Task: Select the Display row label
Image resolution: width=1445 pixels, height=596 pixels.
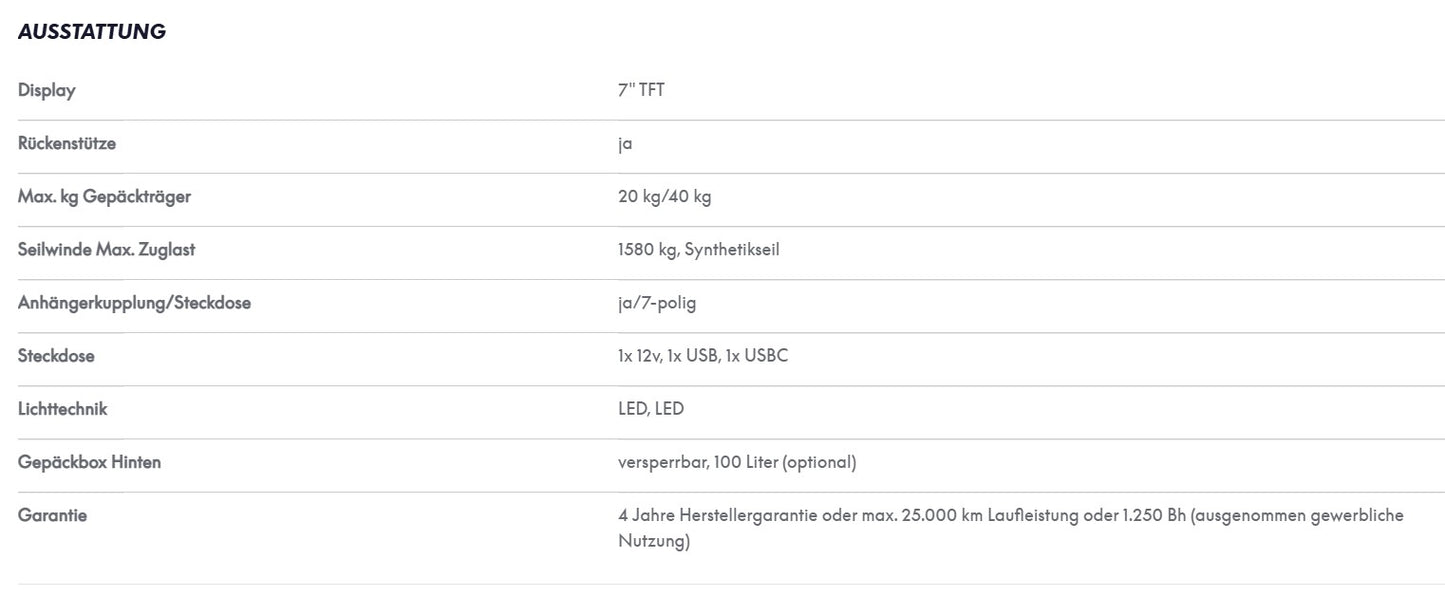Action: (47, 90)
